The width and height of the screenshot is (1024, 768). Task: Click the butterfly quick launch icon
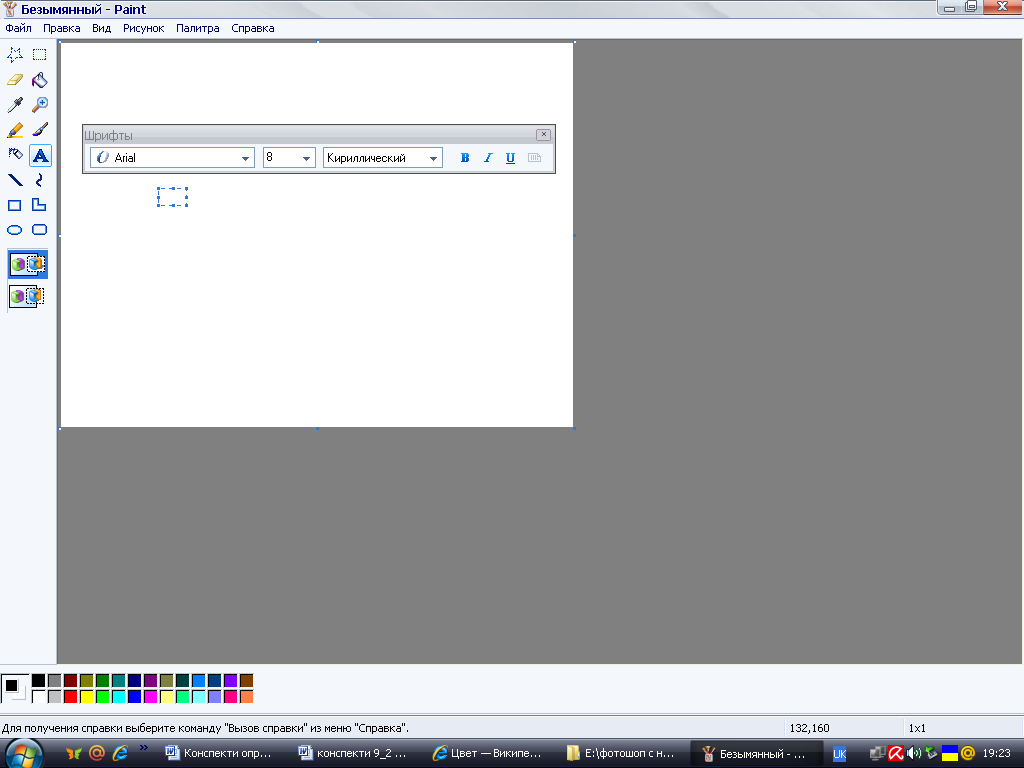74,753
